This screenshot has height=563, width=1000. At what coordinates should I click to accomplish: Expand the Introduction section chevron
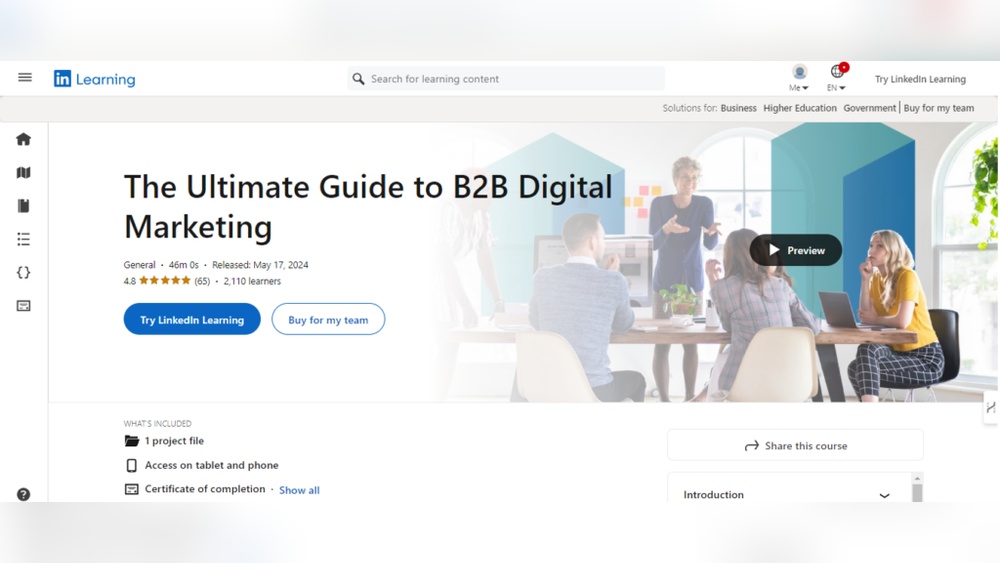point(885,495)
